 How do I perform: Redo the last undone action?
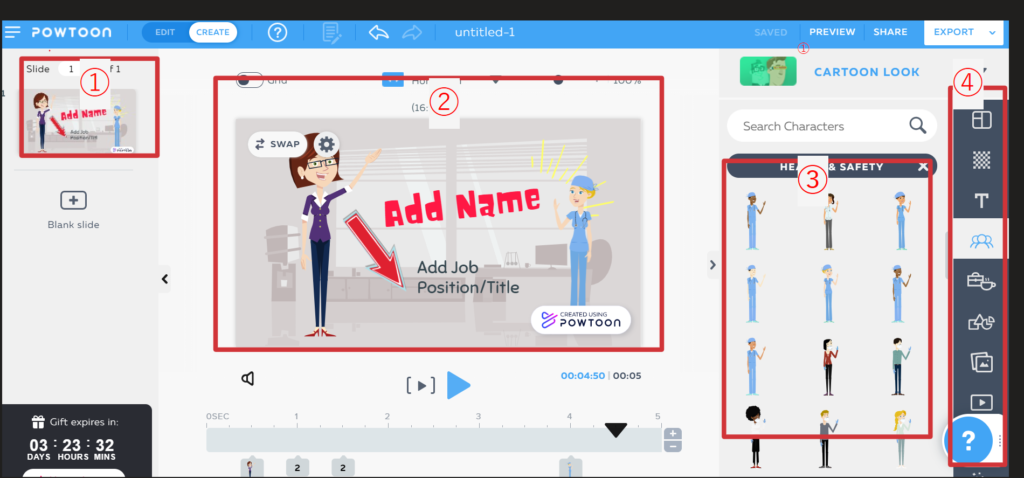click(412, 32)
